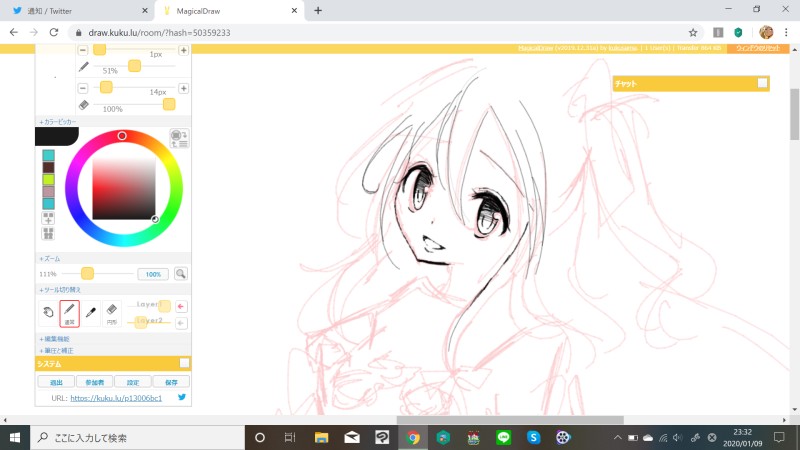Select the yellow-green palette swatch
Image resolution: width=800 pixels, height=450 pixels.
click(x=48, y=180)
